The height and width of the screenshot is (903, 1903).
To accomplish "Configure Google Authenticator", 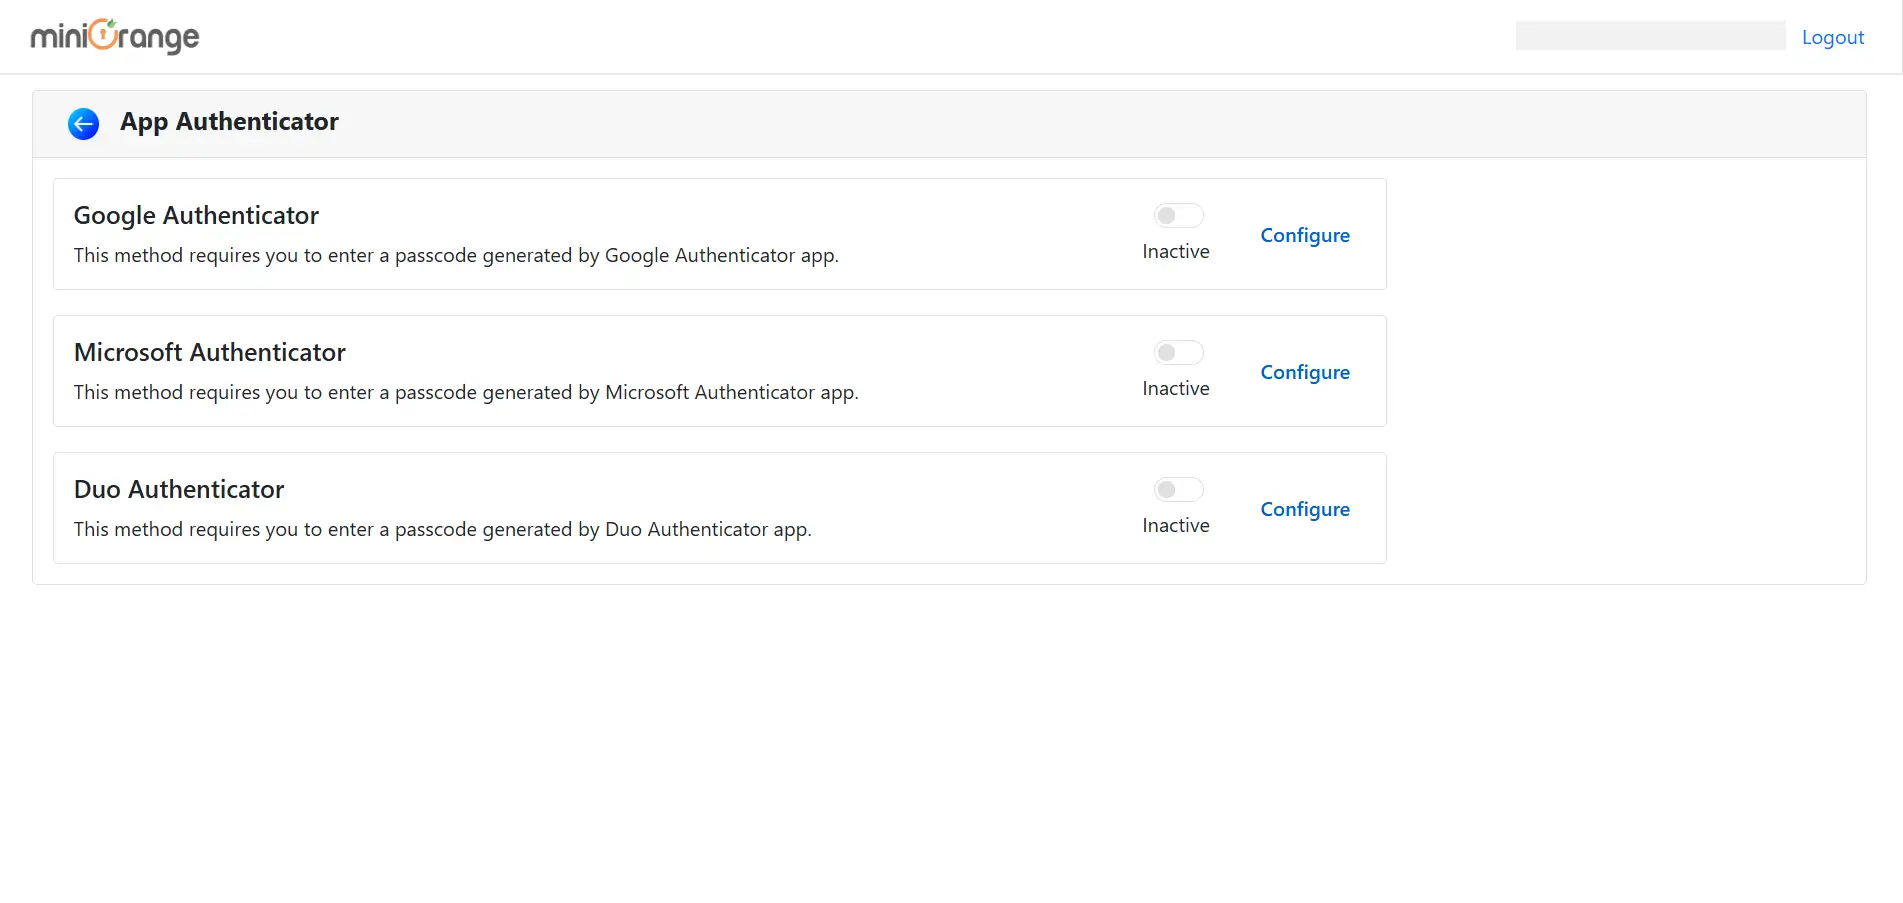I will 1305,235.
